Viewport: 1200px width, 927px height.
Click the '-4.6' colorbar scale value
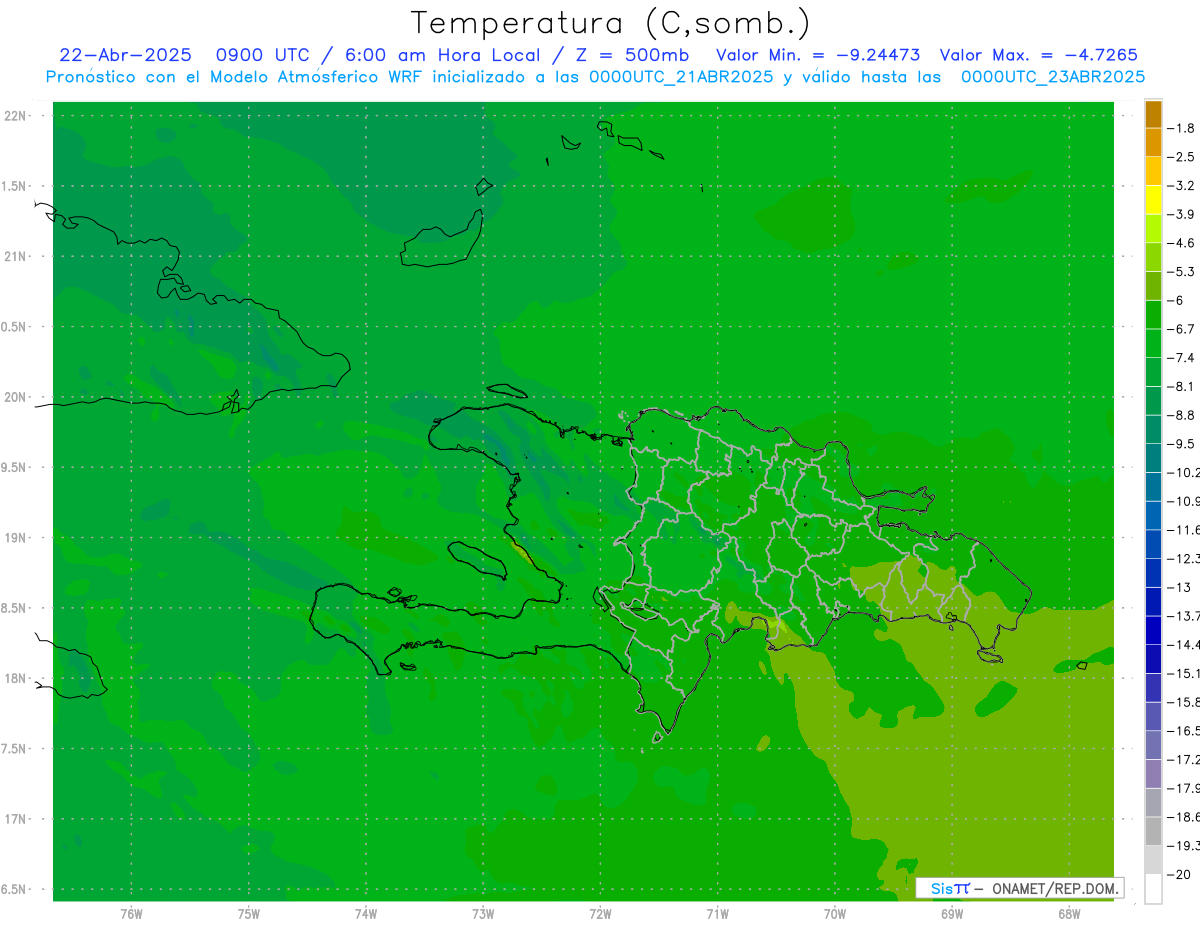[1181, 243]
